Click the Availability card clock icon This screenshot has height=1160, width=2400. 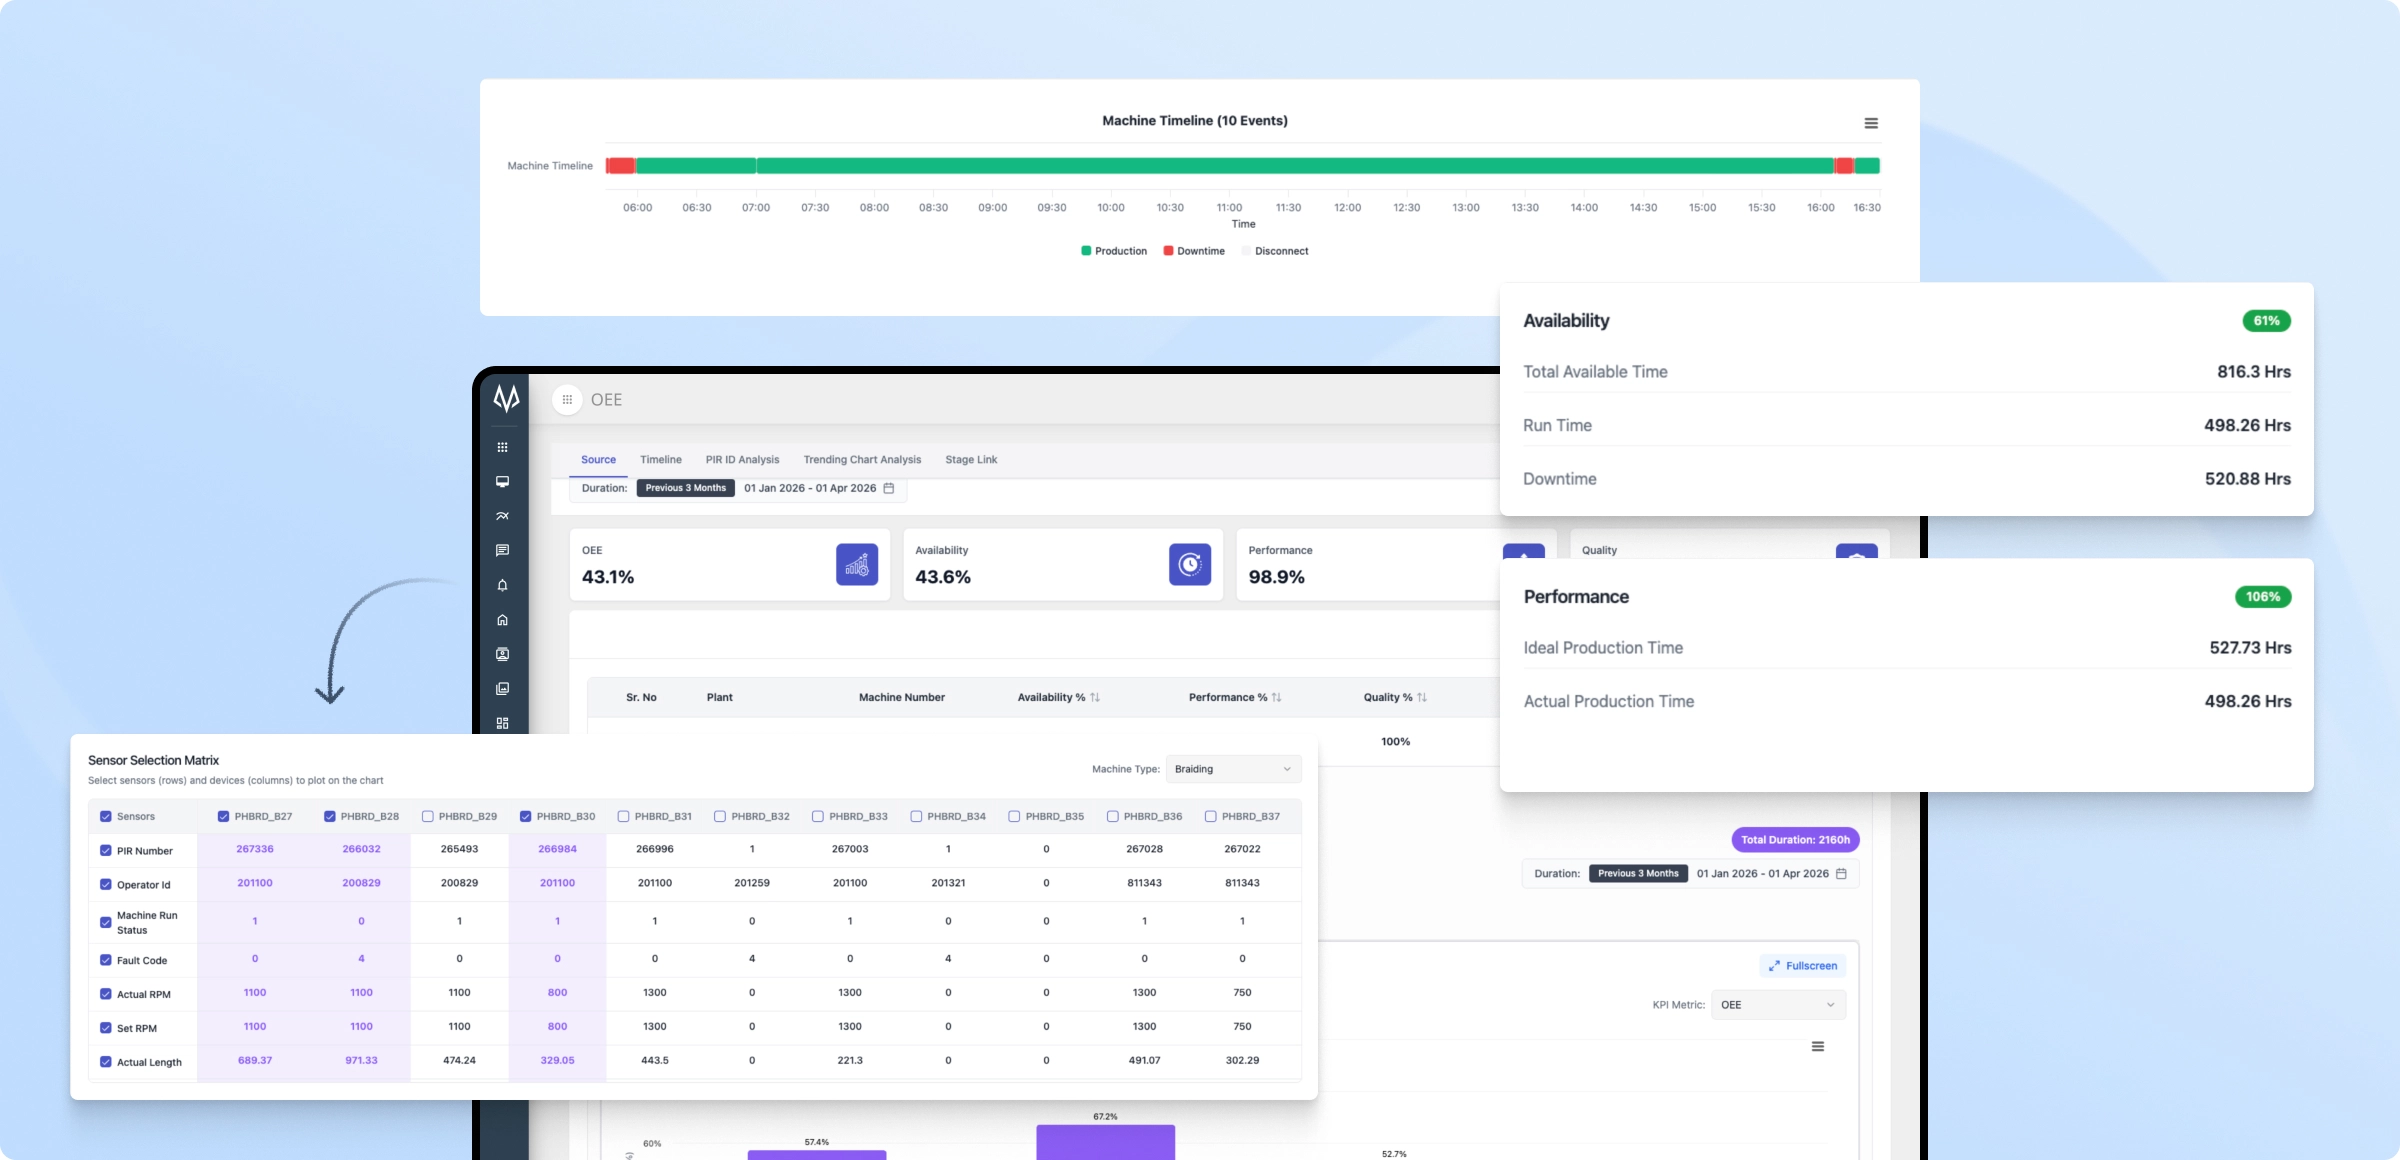(x=1189, y=565)
